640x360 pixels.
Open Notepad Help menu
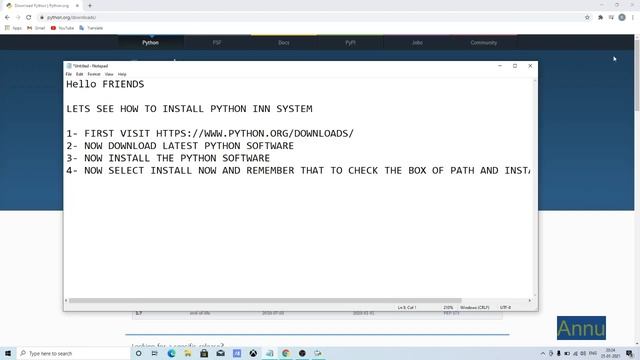click(122, 74)
